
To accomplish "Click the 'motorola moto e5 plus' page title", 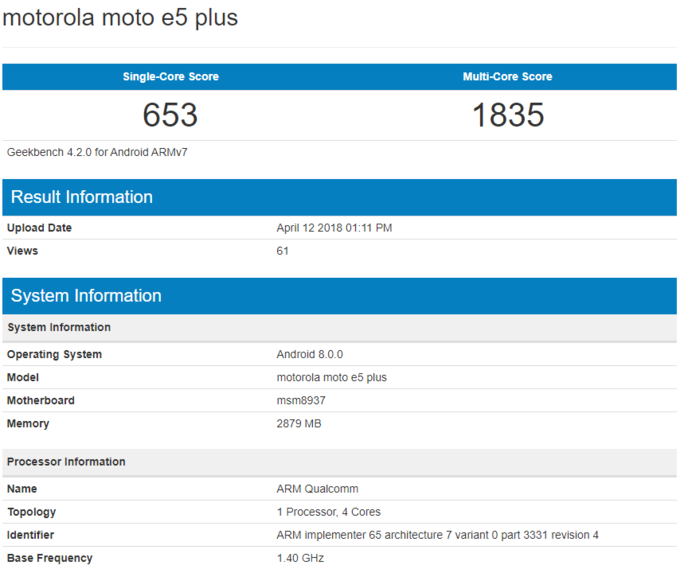I will pyautogui.click(x=121, y=18).
